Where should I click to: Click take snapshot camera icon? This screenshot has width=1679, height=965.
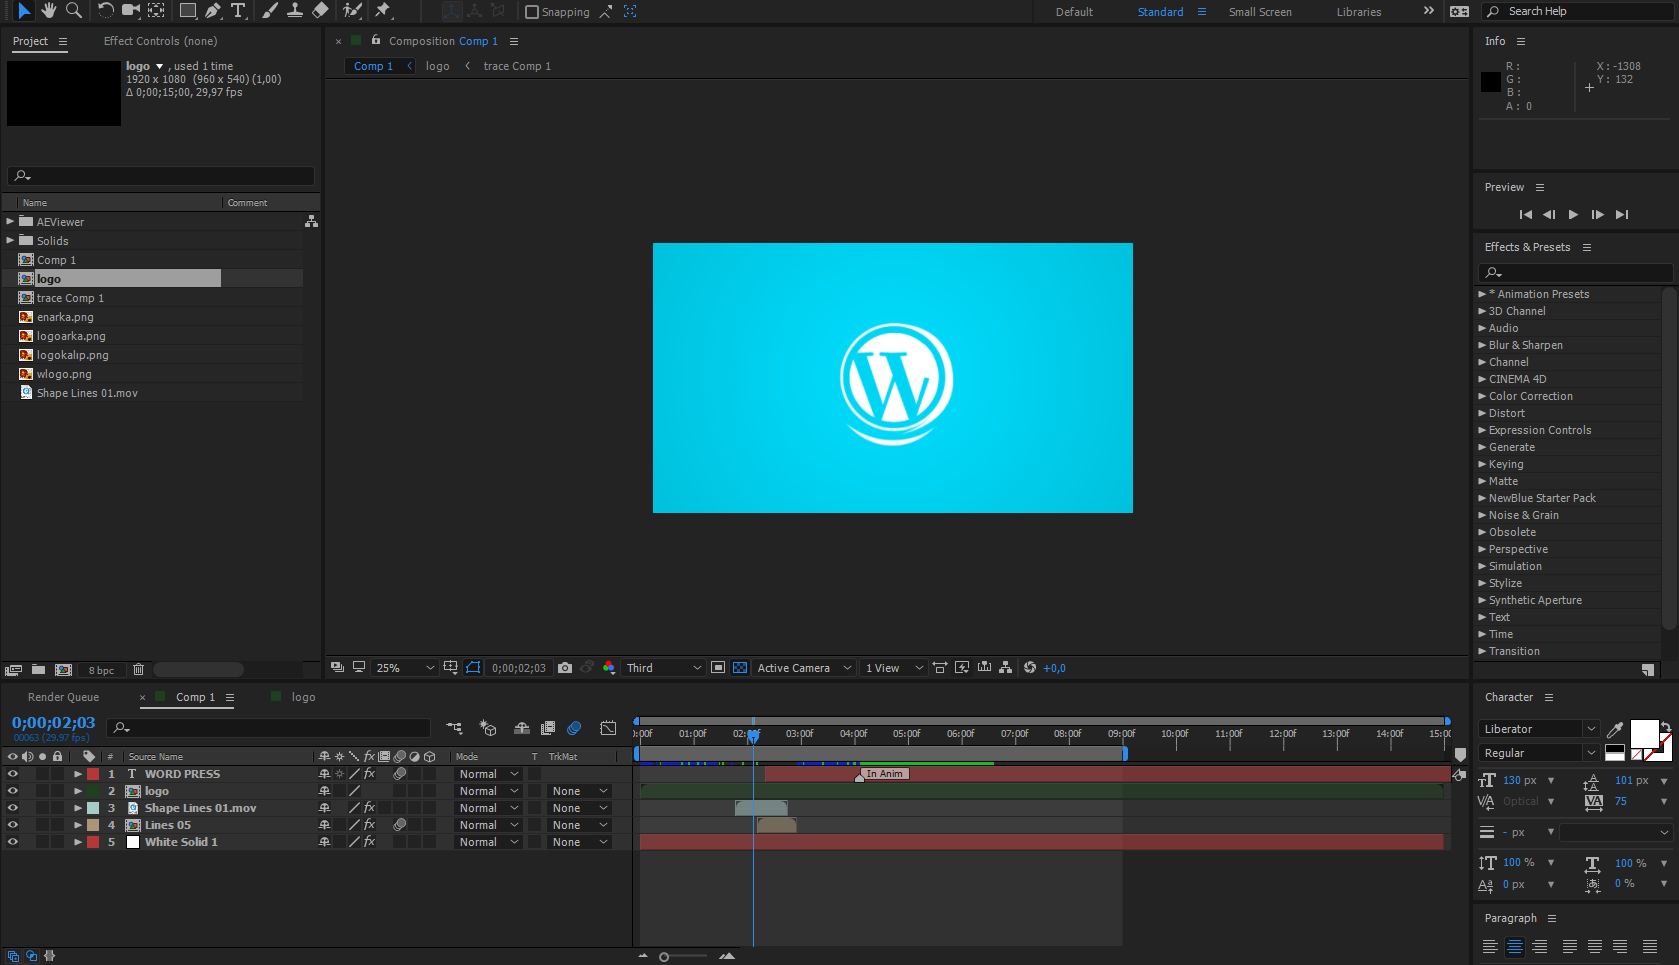[565, 668]
